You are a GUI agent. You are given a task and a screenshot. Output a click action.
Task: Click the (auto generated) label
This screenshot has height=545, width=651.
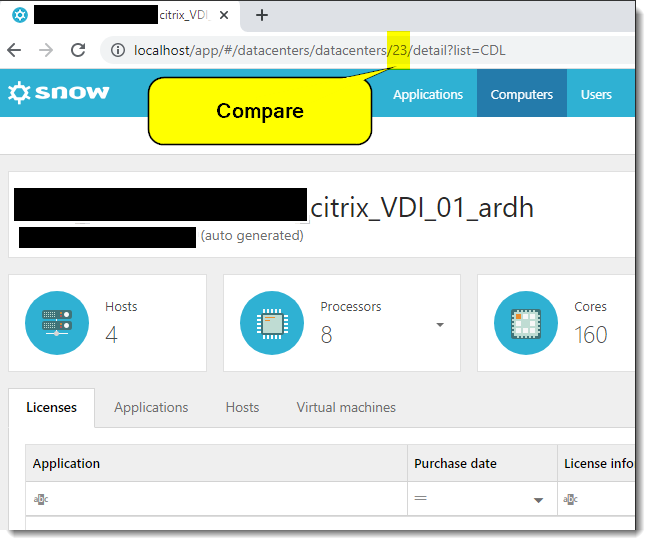point(252,236)
